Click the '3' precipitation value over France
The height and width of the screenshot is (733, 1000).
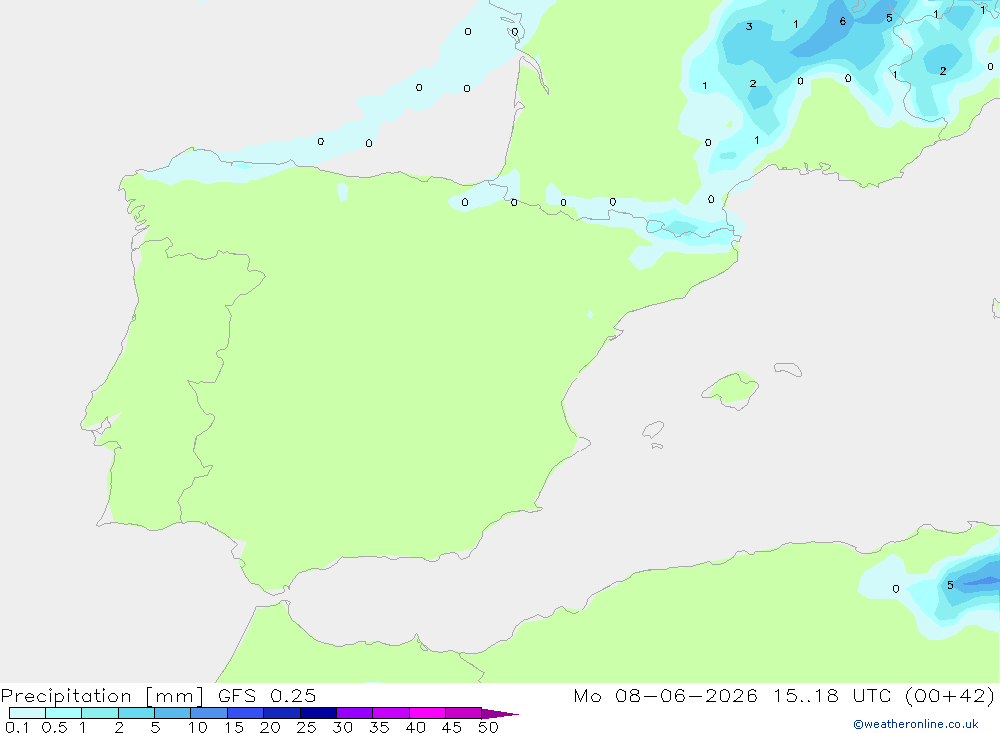pos(749,26)
